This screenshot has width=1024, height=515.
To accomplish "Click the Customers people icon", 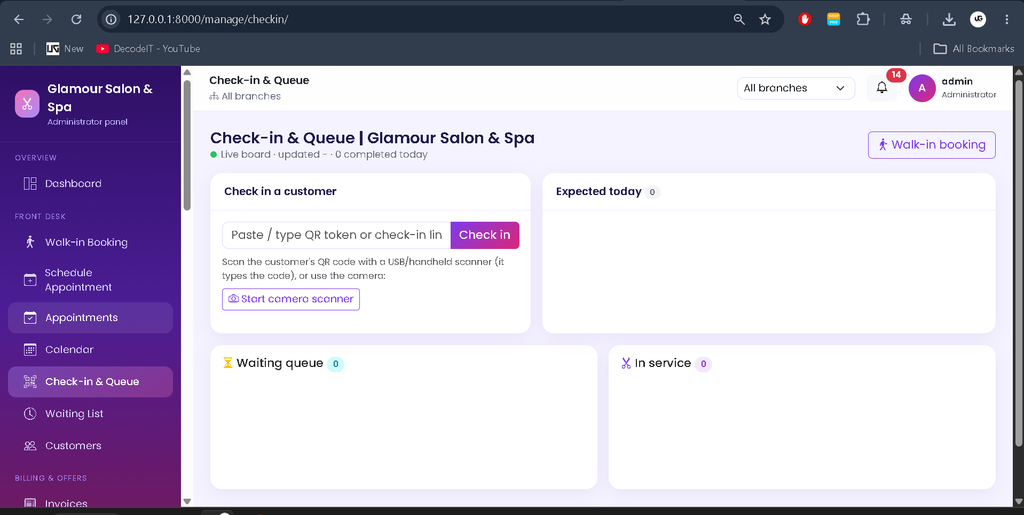I will 30,446.
